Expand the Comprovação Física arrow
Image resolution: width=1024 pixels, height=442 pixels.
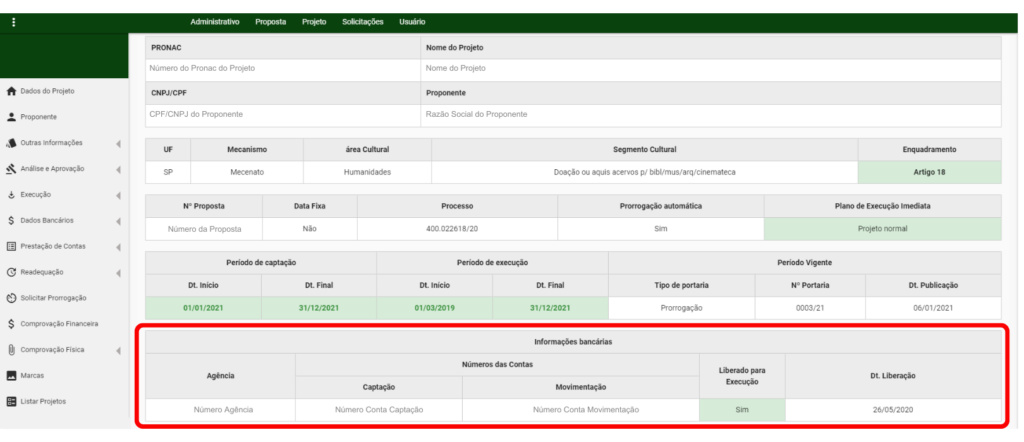[118, 351]
